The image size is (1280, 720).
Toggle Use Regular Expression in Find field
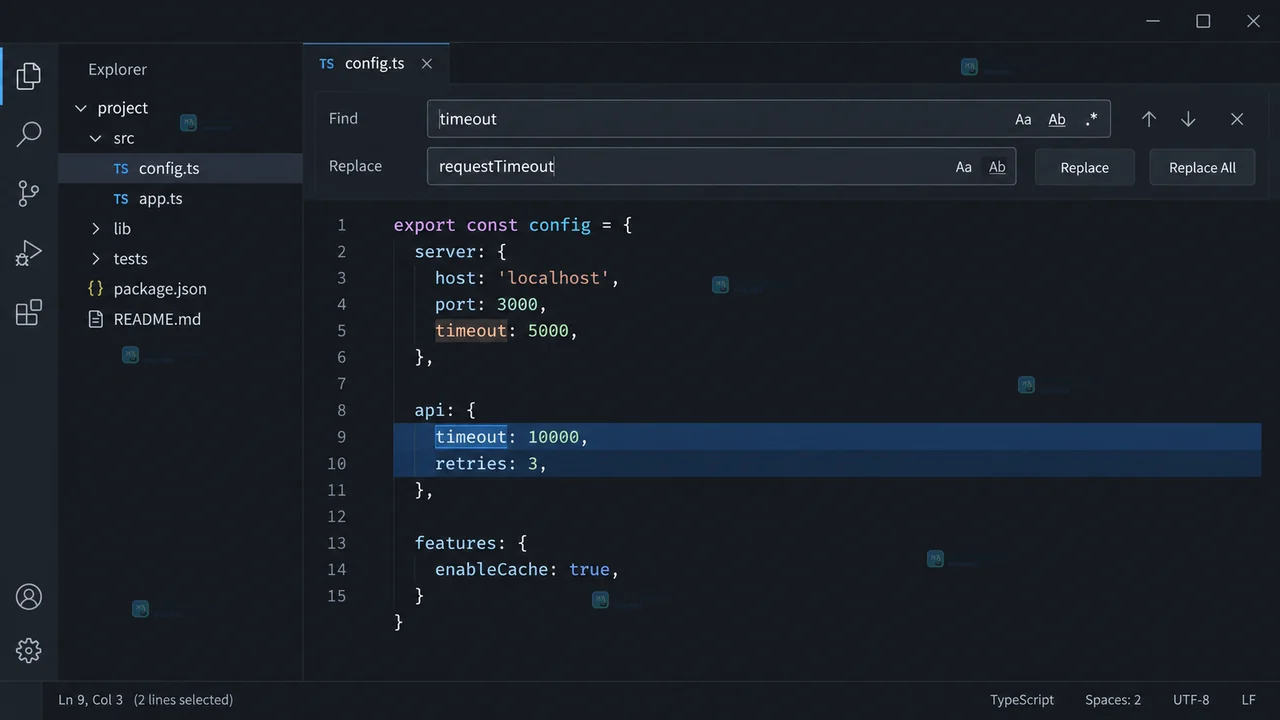coord(1091,119)
